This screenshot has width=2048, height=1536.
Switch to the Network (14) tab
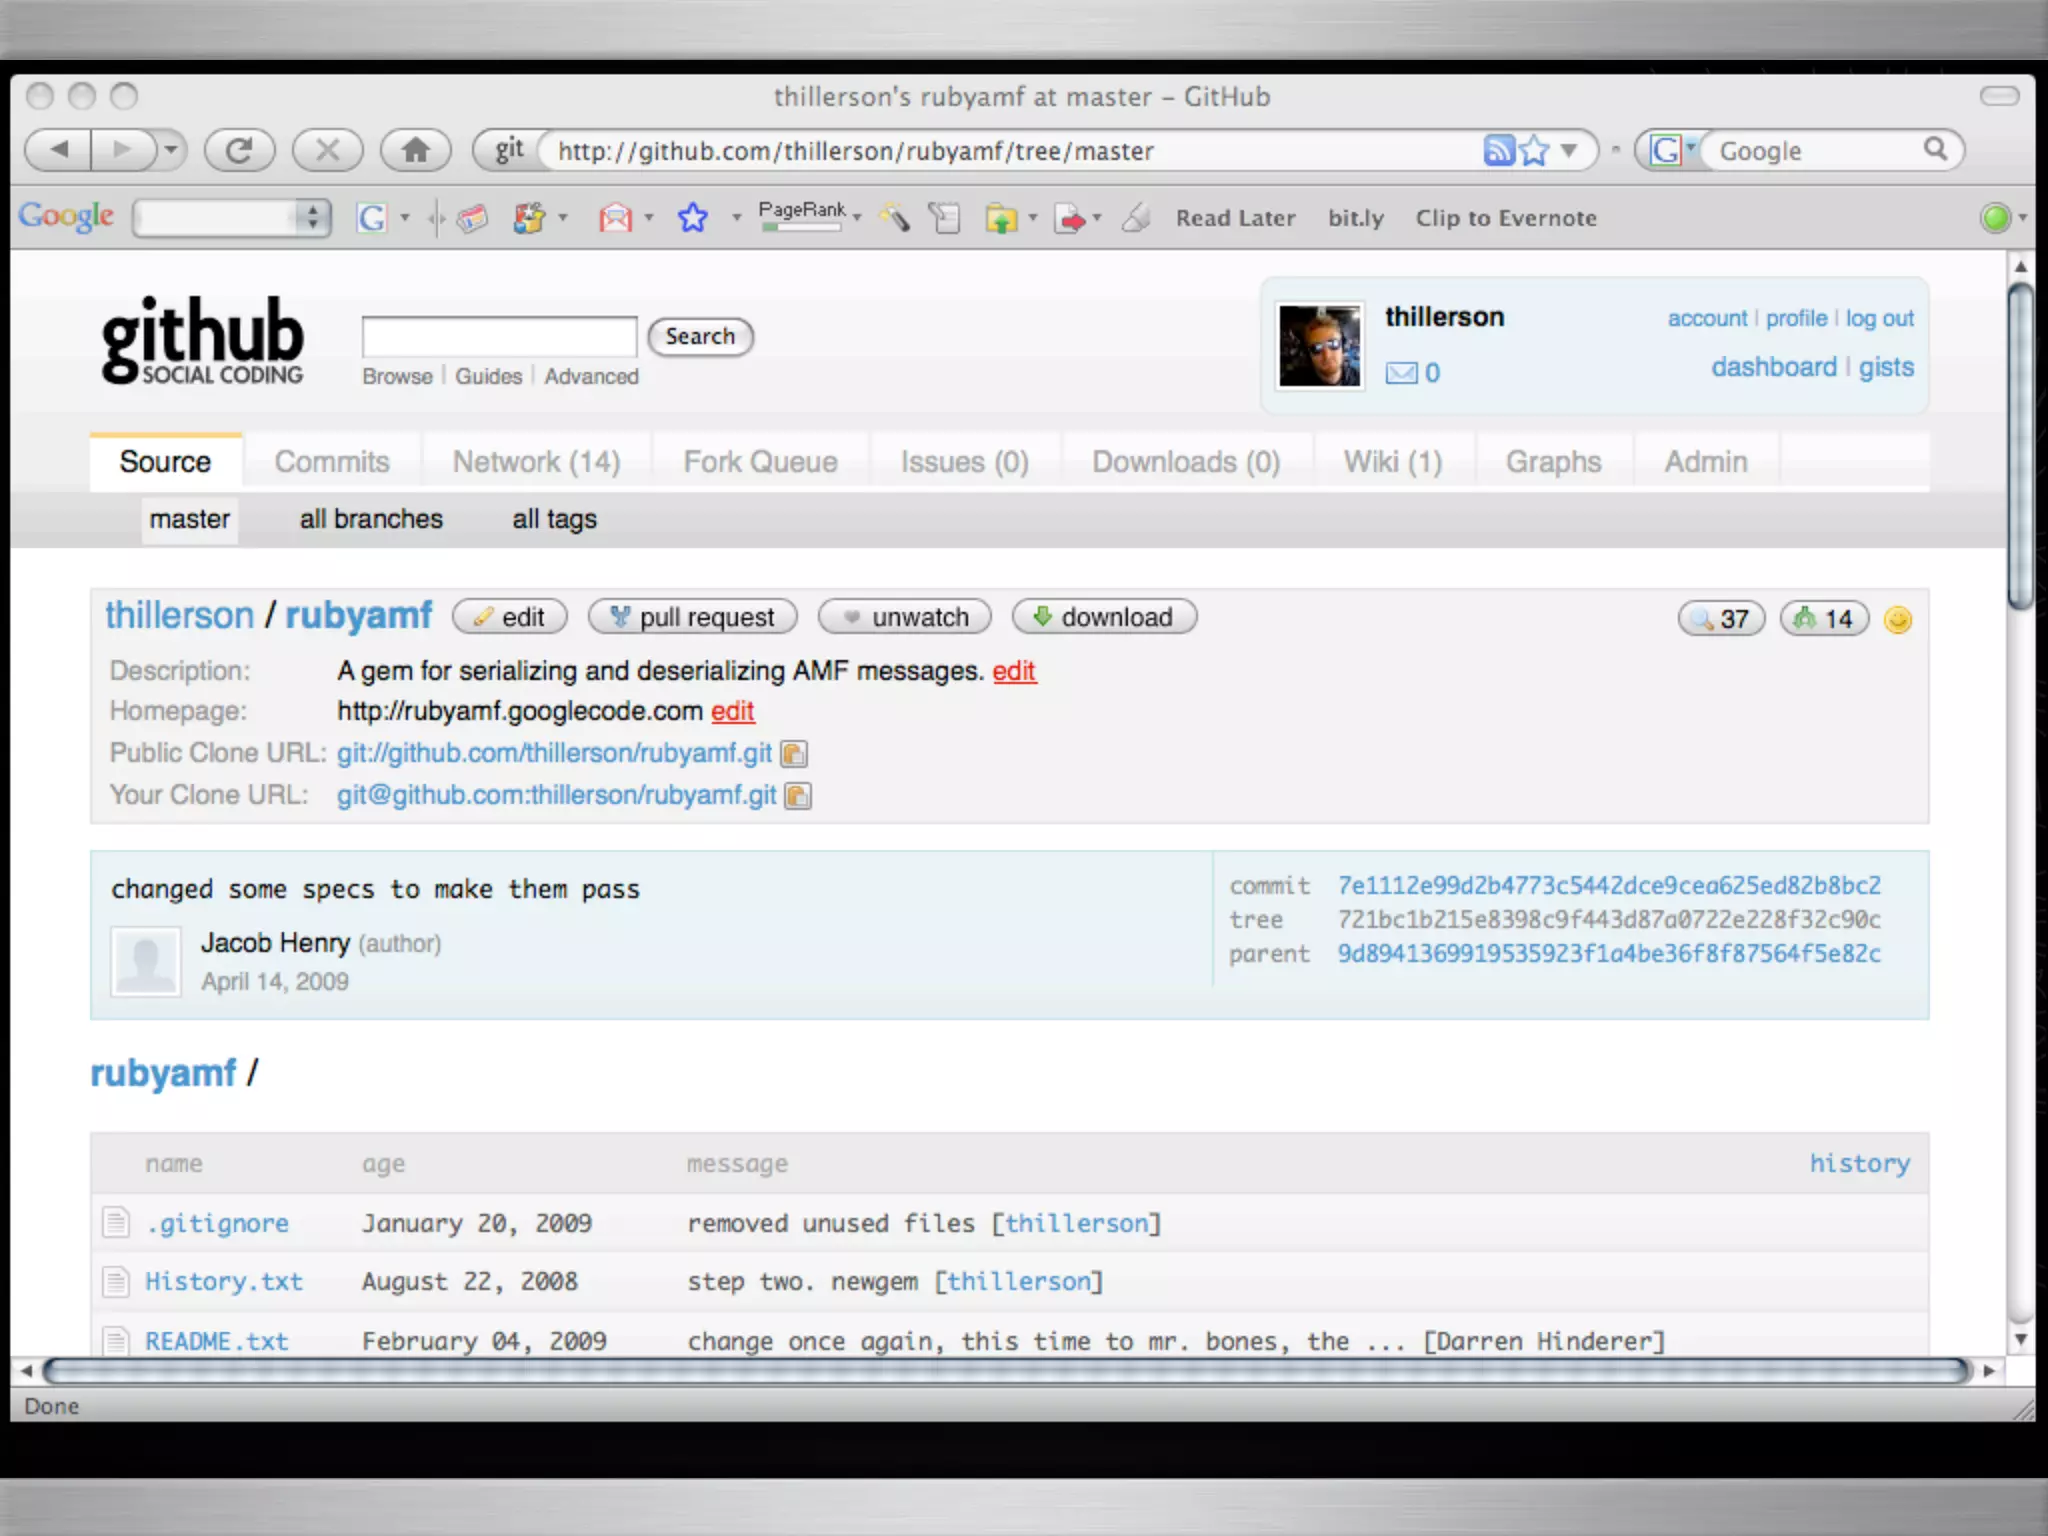pyautogui.click(x=536, y=462)
